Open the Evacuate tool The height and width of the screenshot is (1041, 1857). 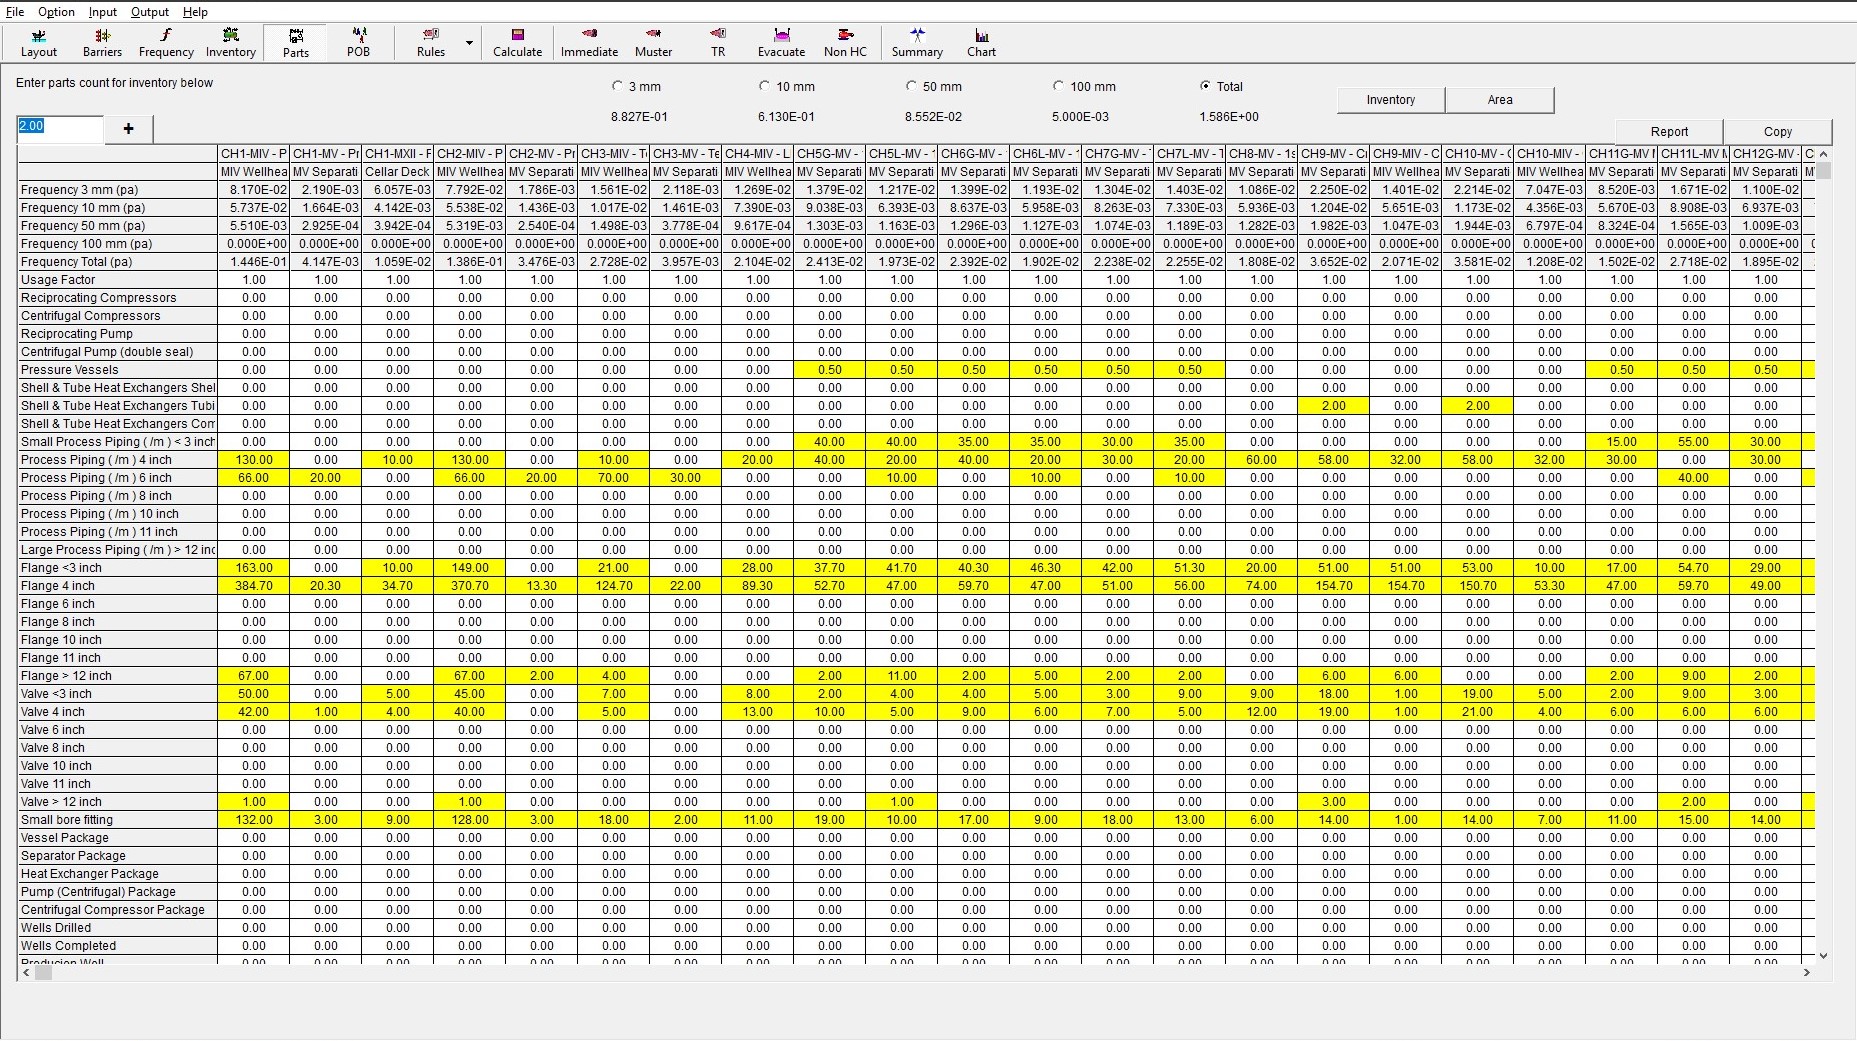(782, 43)
